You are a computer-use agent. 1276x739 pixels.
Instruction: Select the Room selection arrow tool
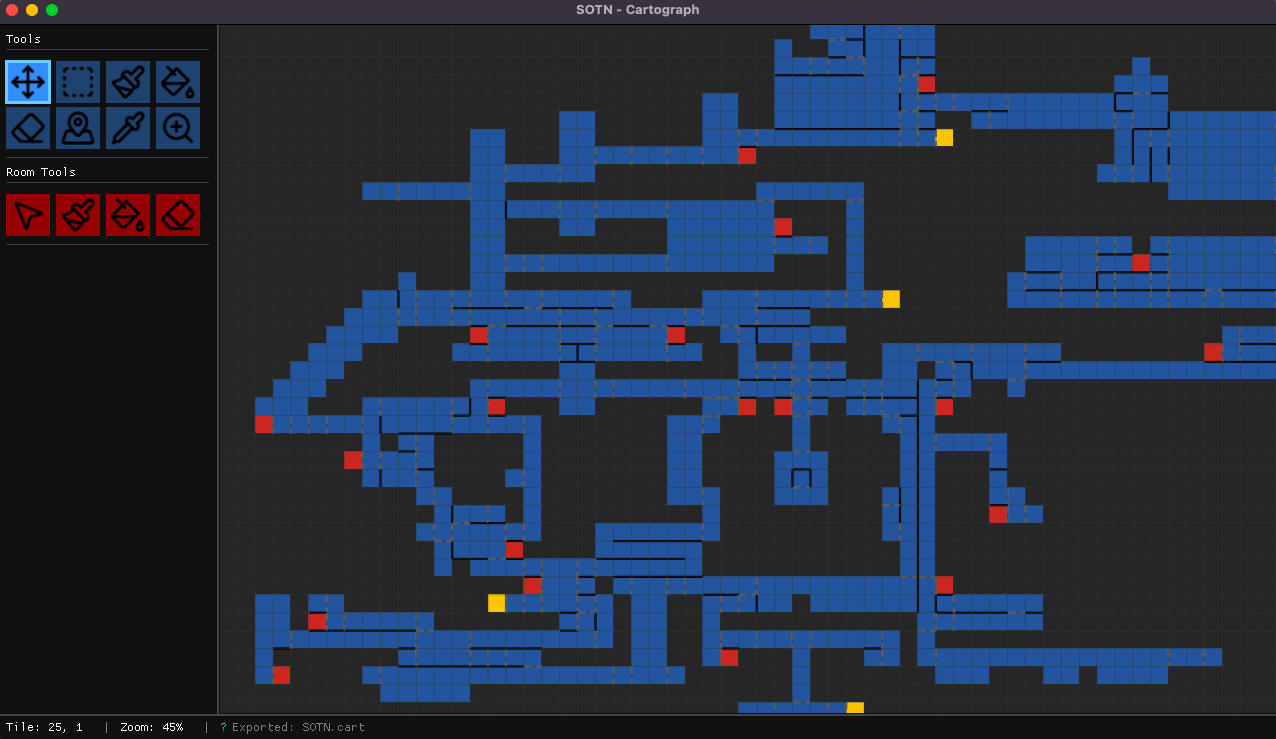(x=28, y=214)
